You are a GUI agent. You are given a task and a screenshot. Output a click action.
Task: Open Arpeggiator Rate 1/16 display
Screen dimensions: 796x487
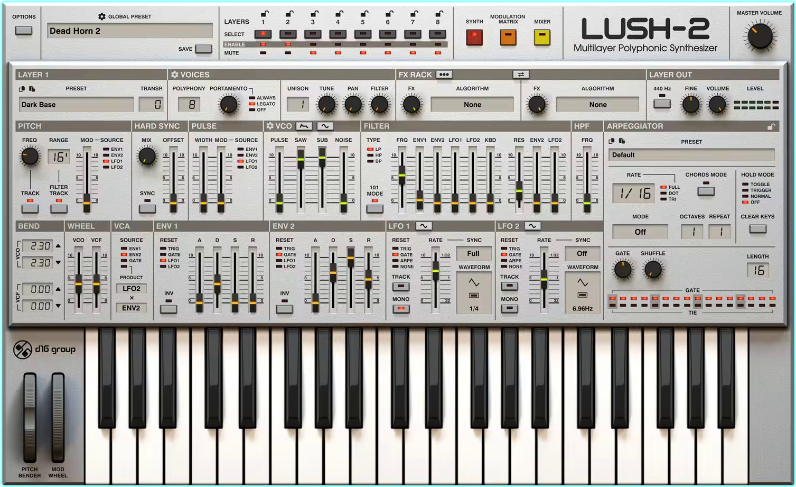[635, 193]
